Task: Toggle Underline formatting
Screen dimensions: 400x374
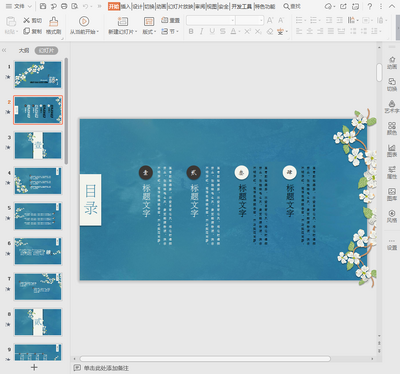Action: coord(212,31)
